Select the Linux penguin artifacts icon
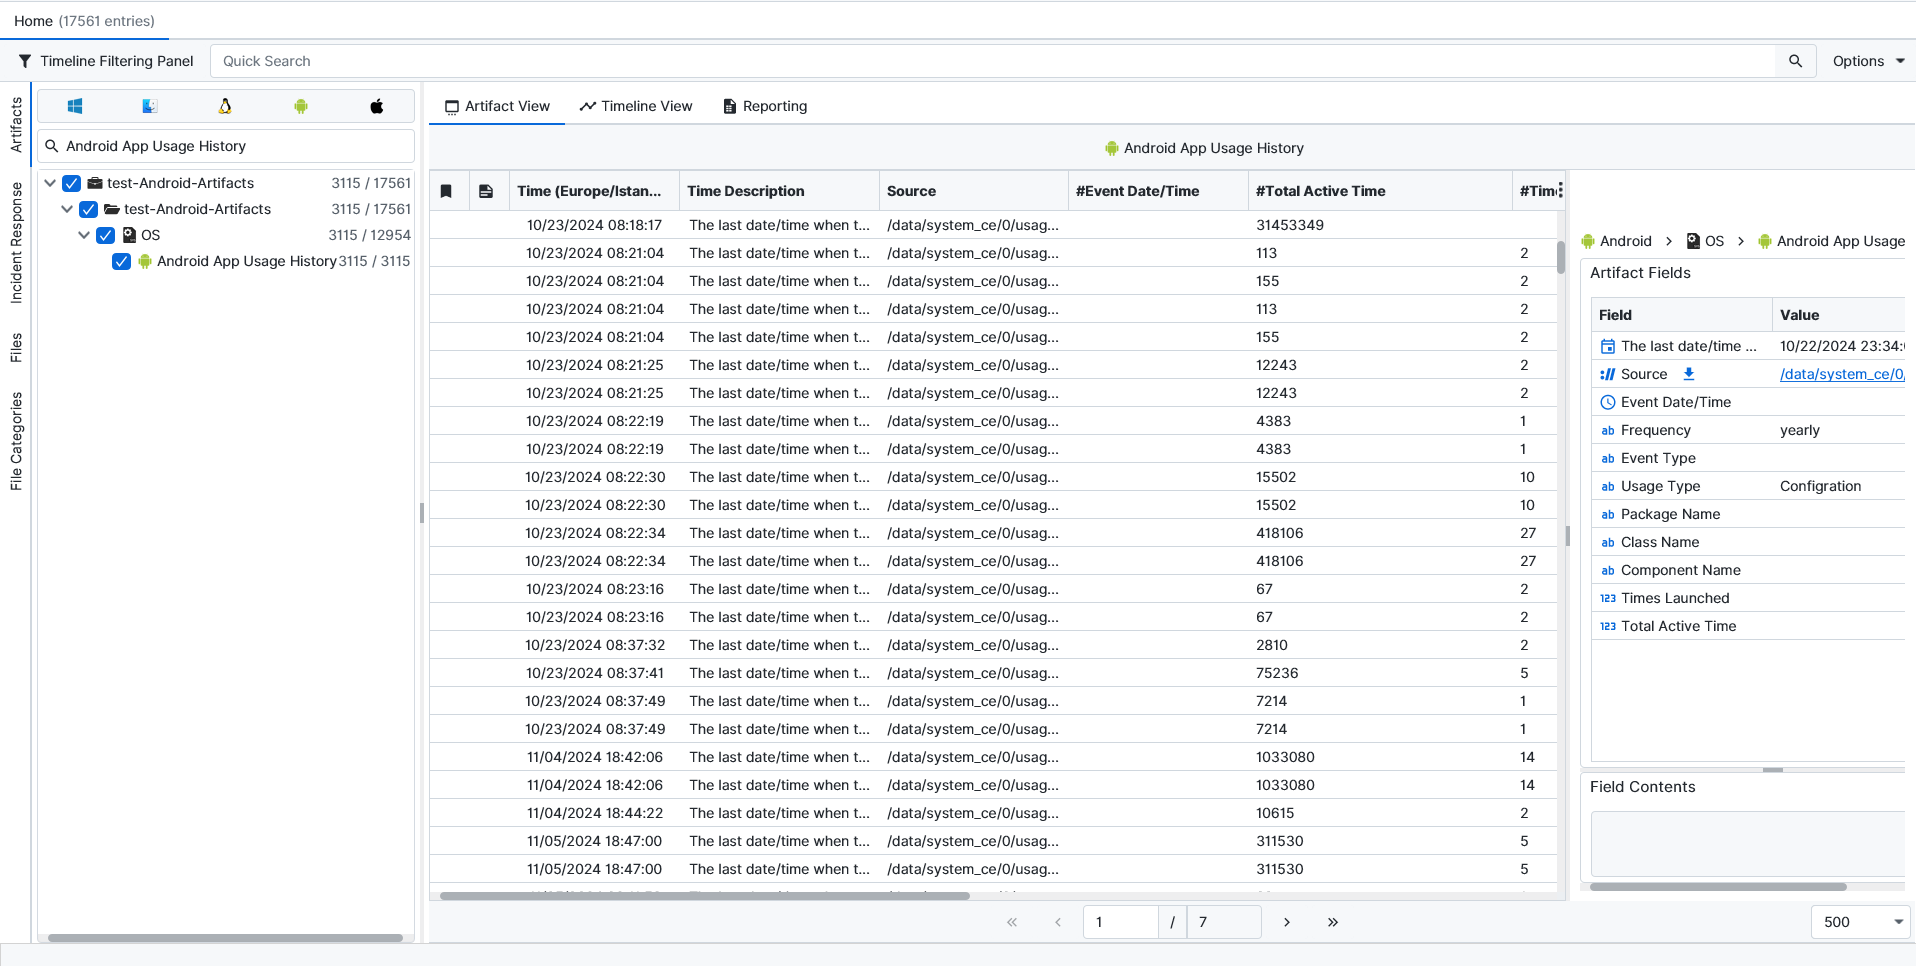 point(225,106)
